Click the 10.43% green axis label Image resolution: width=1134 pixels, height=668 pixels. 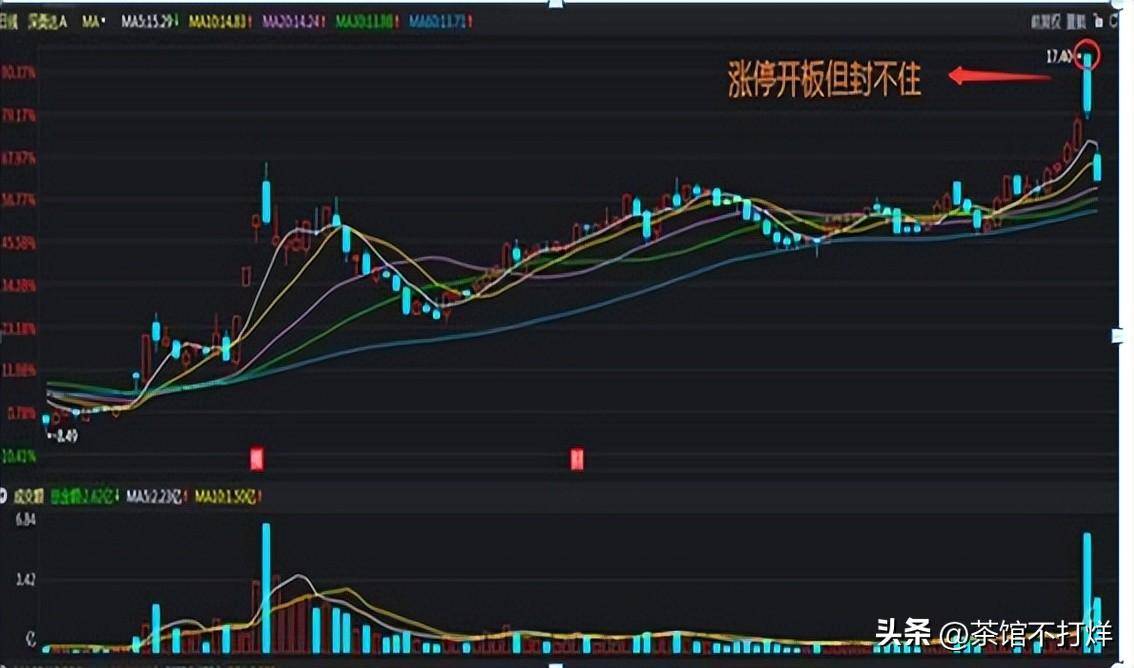coord(18,456)
